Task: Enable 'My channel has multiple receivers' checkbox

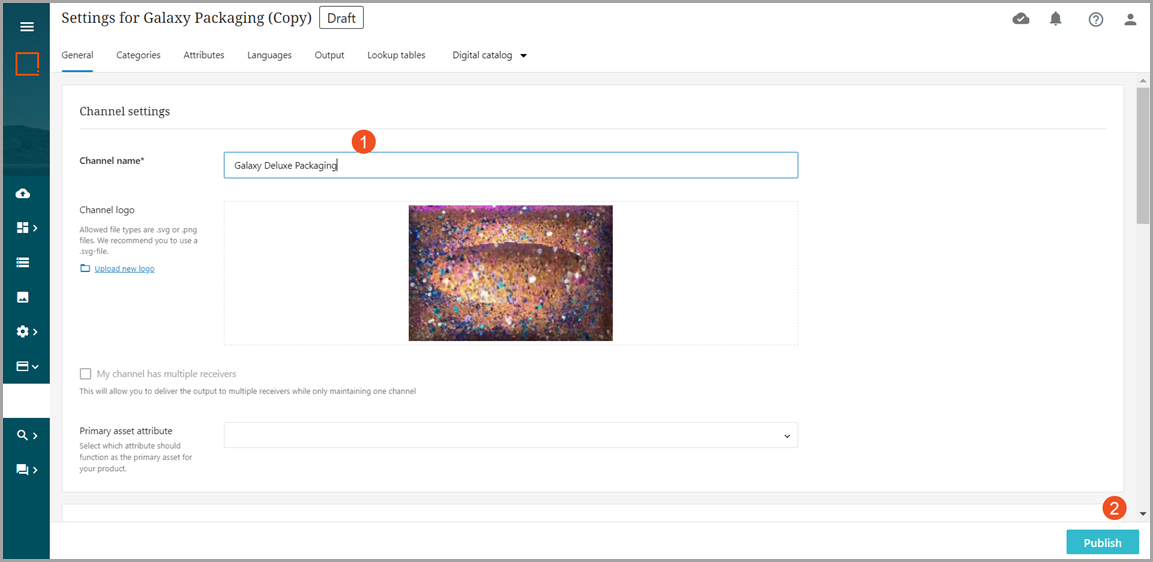Action: pos(86,374)
